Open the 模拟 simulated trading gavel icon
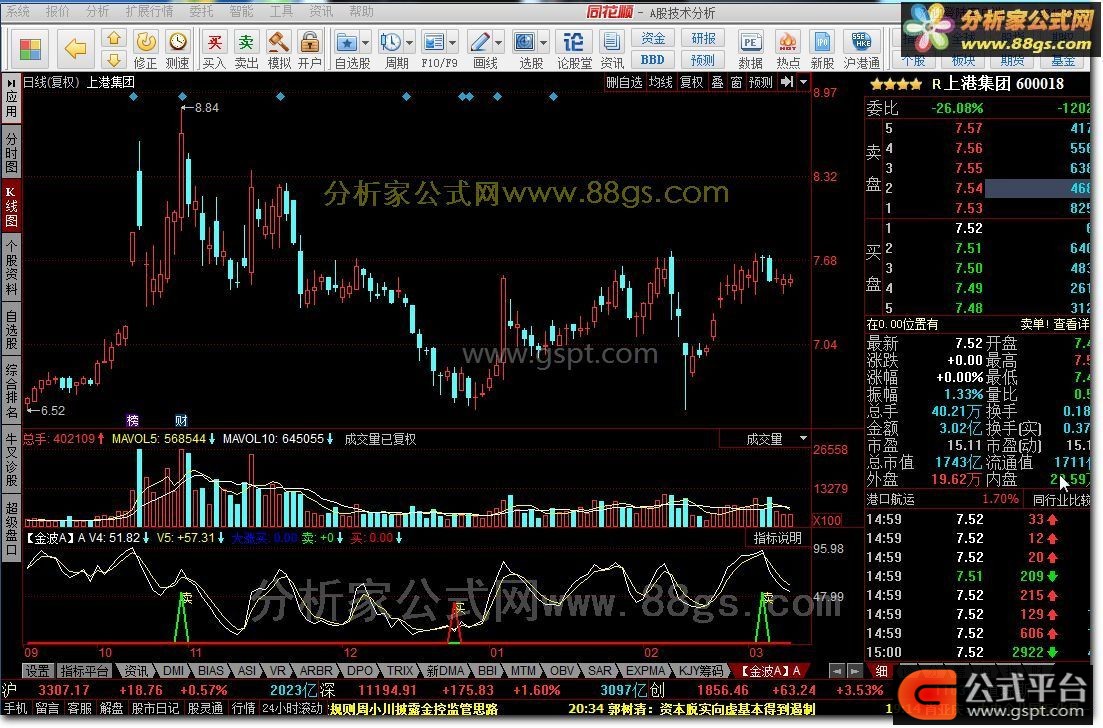 [x=279, y=49]
